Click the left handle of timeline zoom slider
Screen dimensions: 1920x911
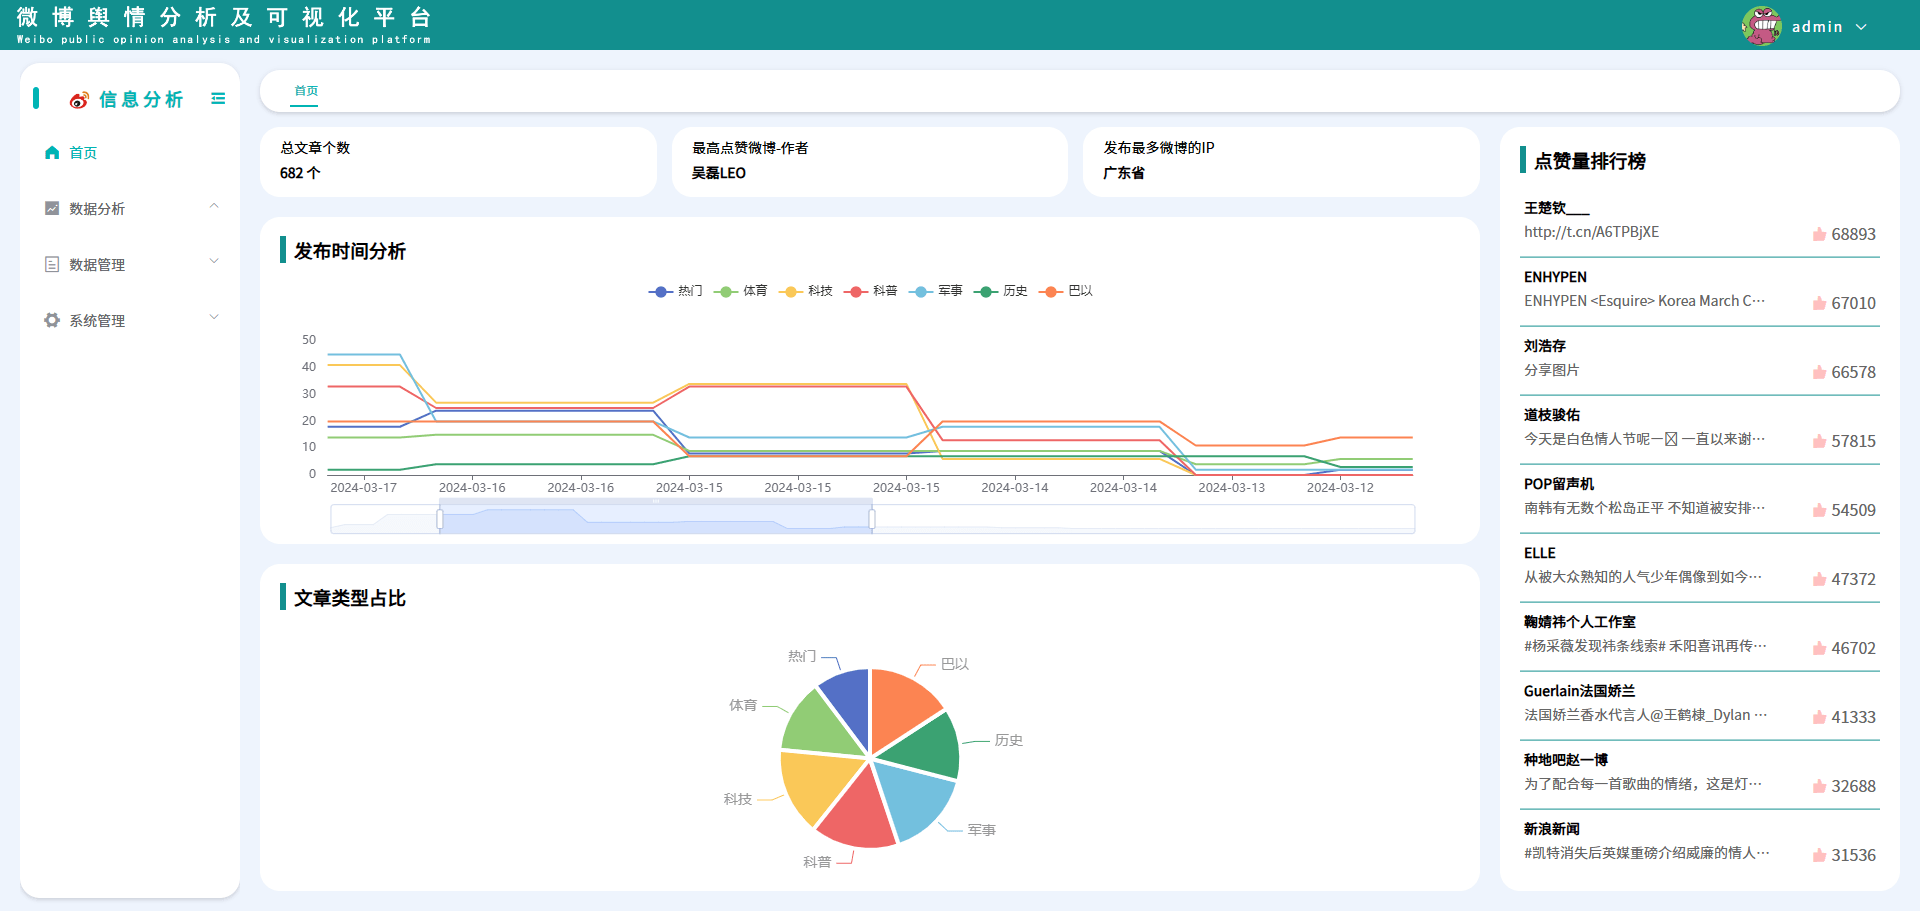[x=440, y=519]
